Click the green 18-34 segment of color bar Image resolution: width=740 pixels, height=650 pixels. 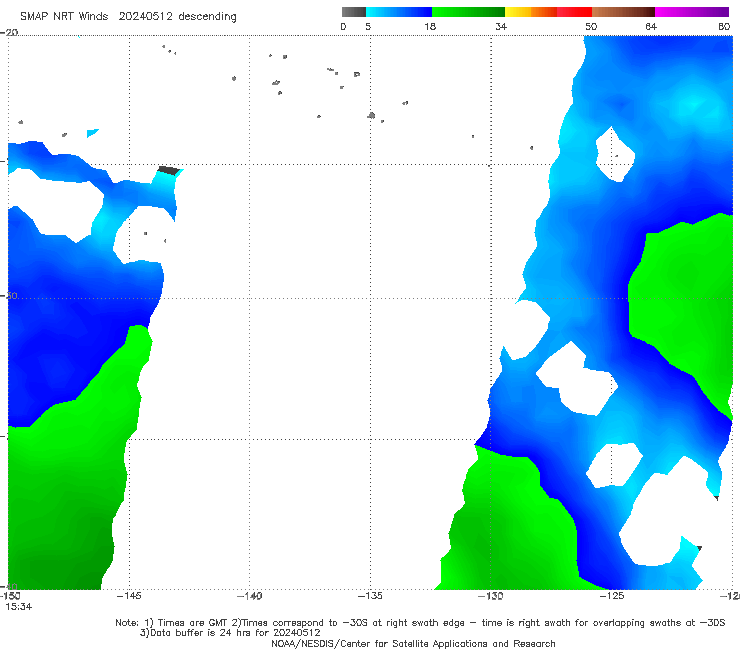(x=468, y=12)
